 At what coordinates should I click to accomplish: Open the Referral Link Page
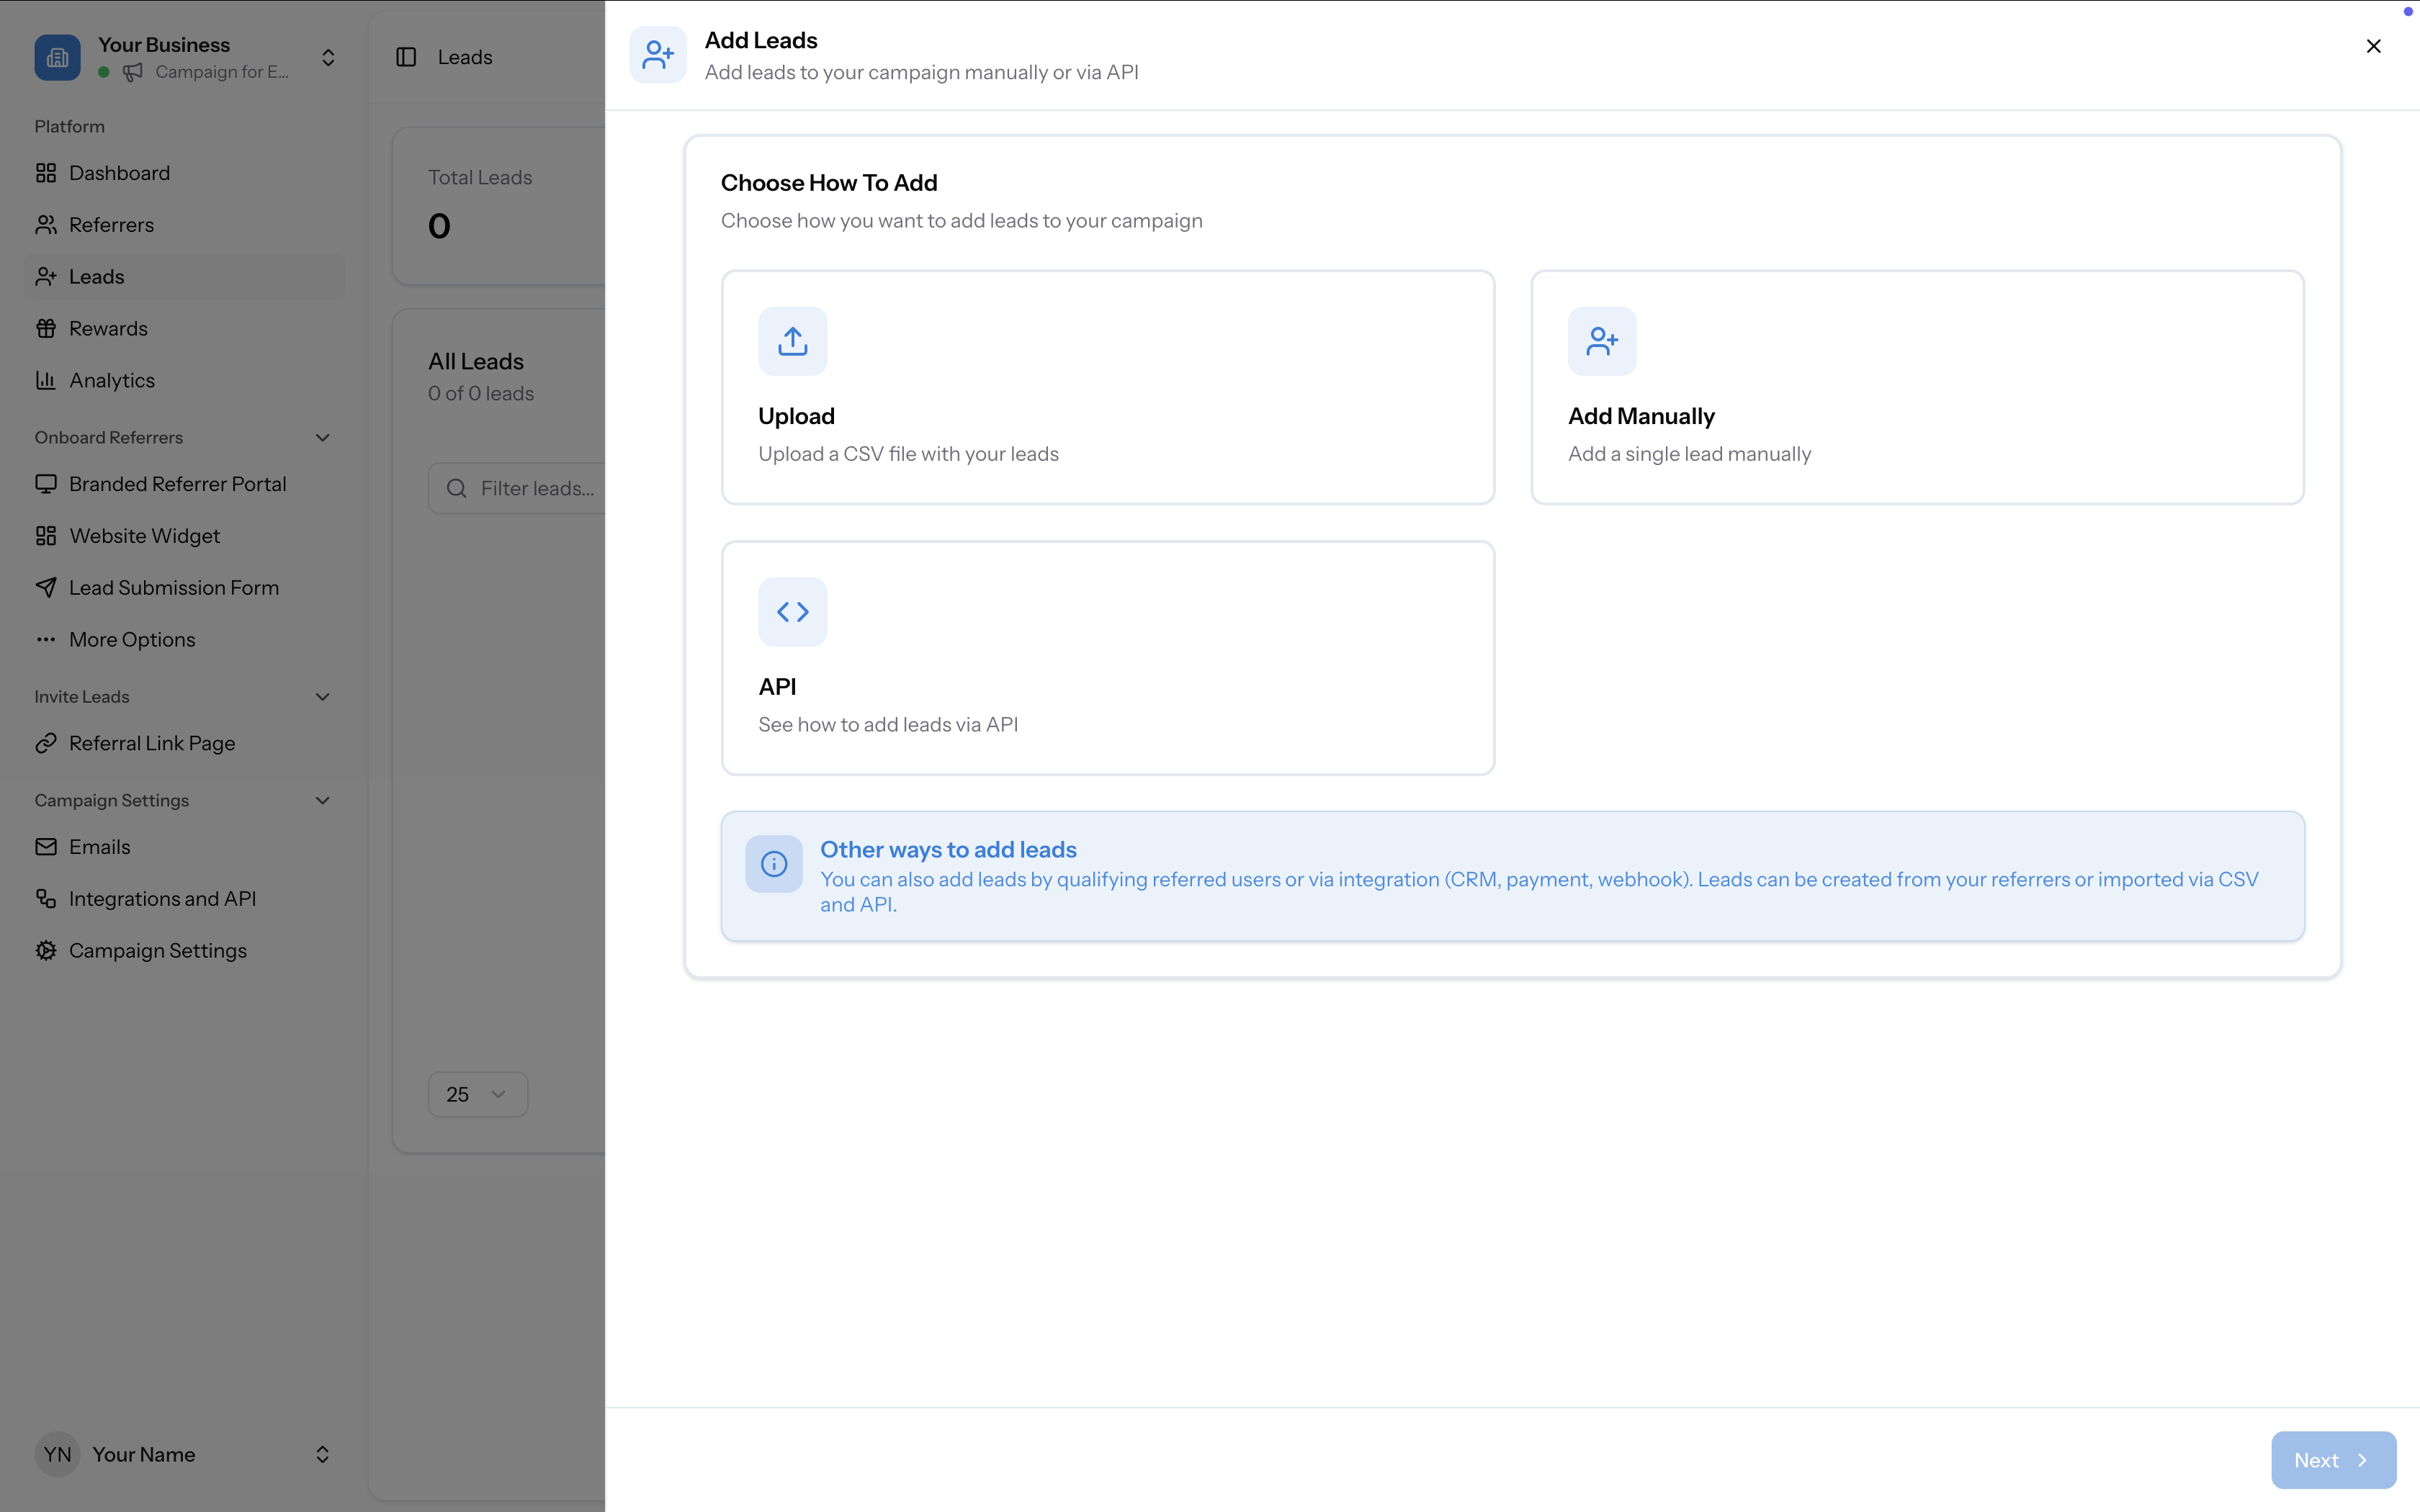153,743
